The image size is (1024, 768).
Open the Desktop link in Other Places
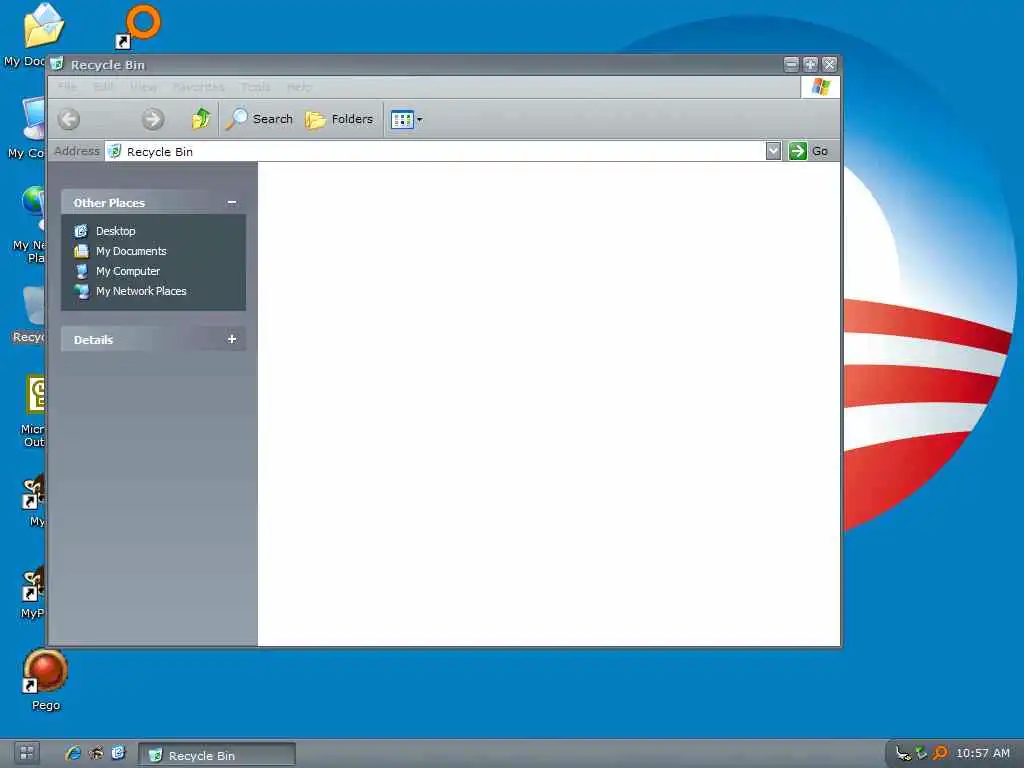(x=104, y=231)
